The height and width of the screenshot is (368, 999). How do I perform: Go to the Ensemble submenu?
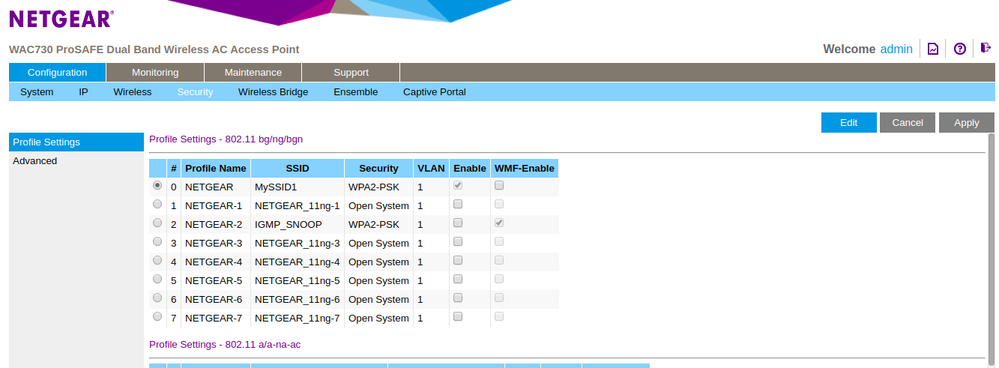click(356, 92)
